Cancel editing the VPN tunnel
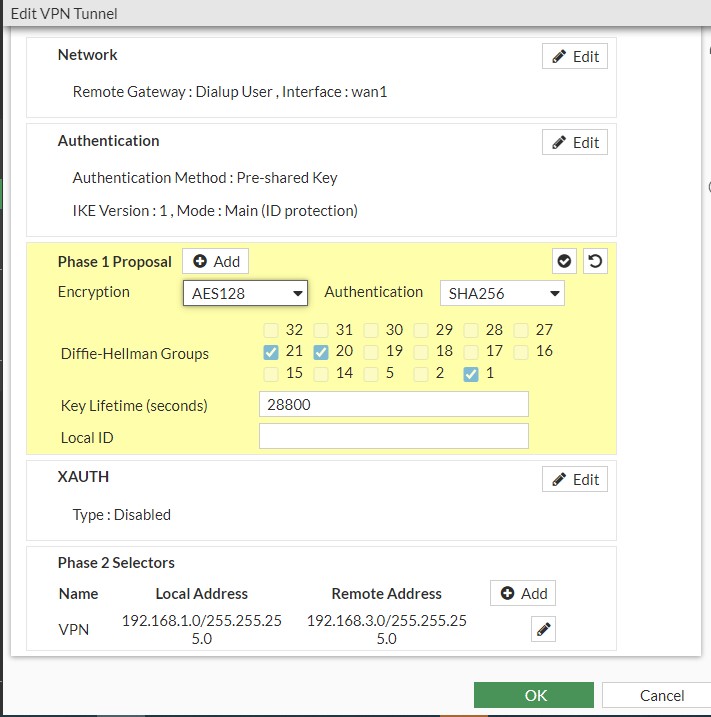The width and height of the screenshot is (711, 717). 661,695
